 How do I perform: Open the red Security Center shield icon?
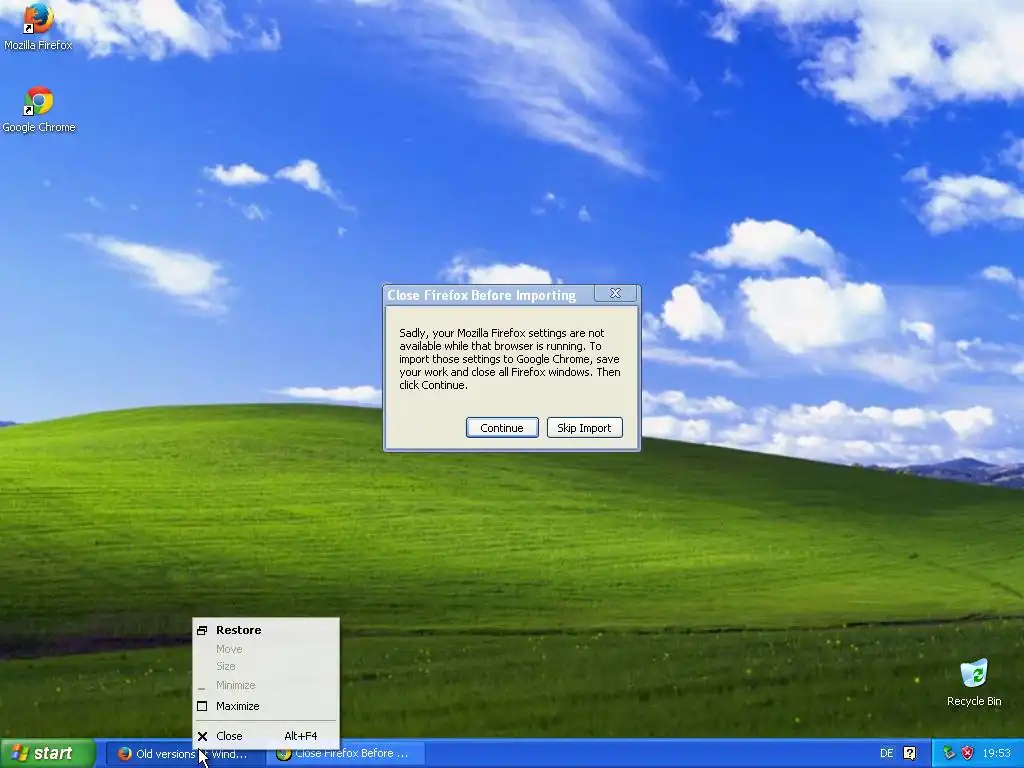[967, 753]
